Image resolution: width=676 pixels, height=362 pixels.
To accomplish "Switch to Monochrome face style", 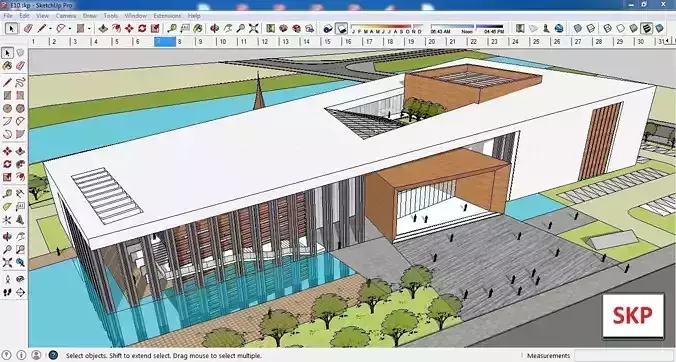I will tap(660, 28).
